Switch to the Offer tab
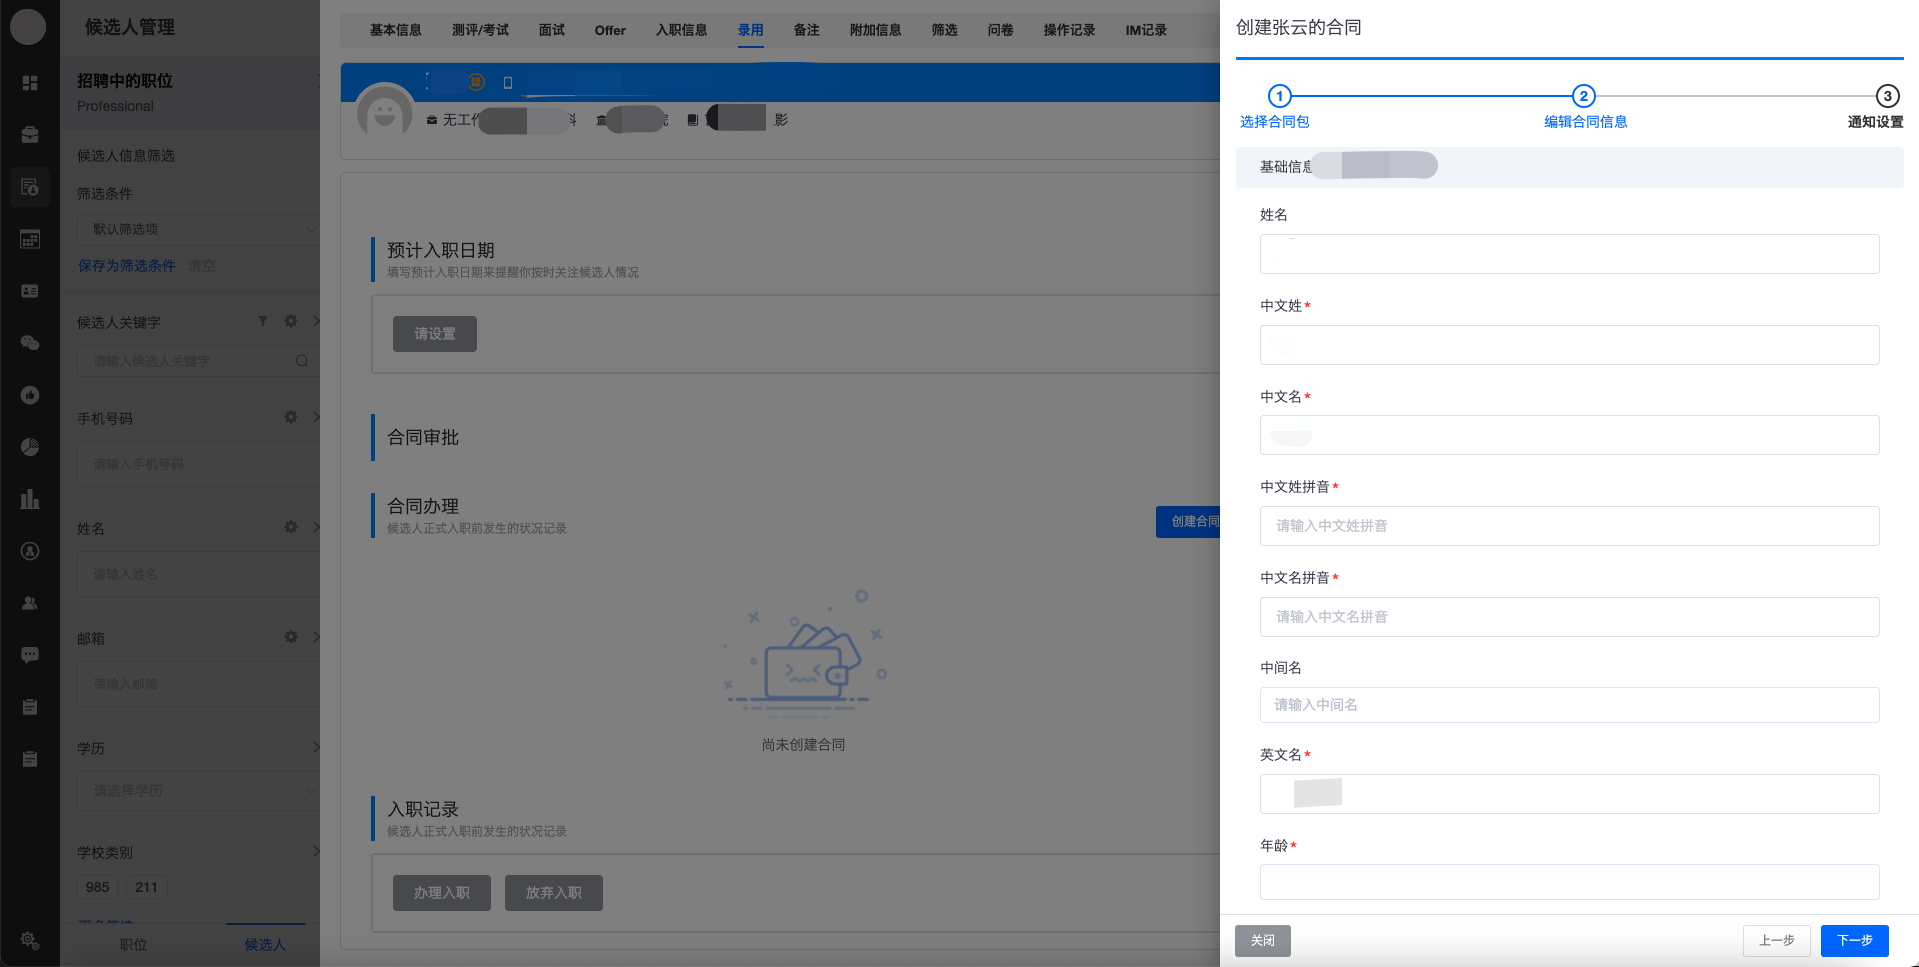Image resolution: width=1919 pixels, height=967 pixels. pyautogui.click(x=610, y=30)
